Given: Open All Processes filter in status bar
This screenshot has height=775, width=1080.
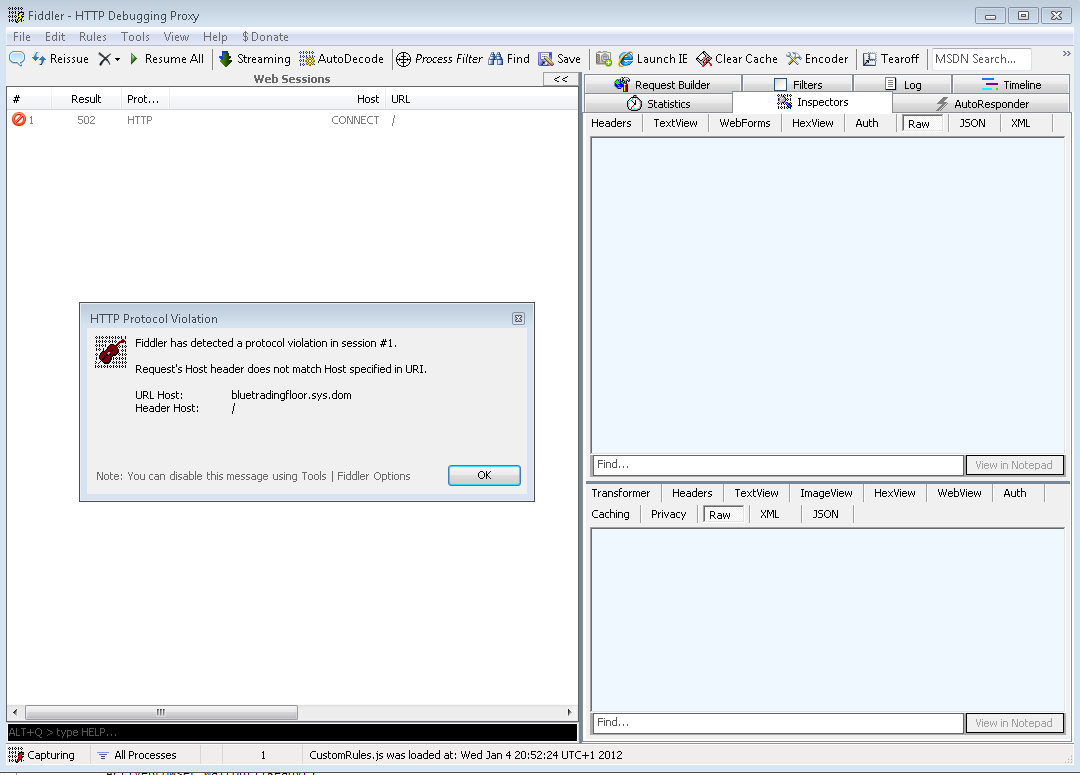Looking at the screenshot, I should tap(136, 755).
